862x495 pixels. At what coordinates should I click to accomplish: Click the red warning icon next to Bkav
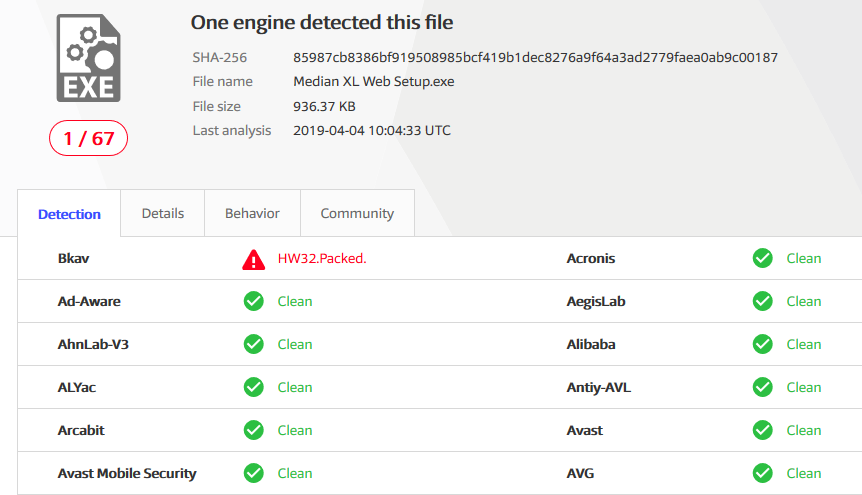(253, 259)
